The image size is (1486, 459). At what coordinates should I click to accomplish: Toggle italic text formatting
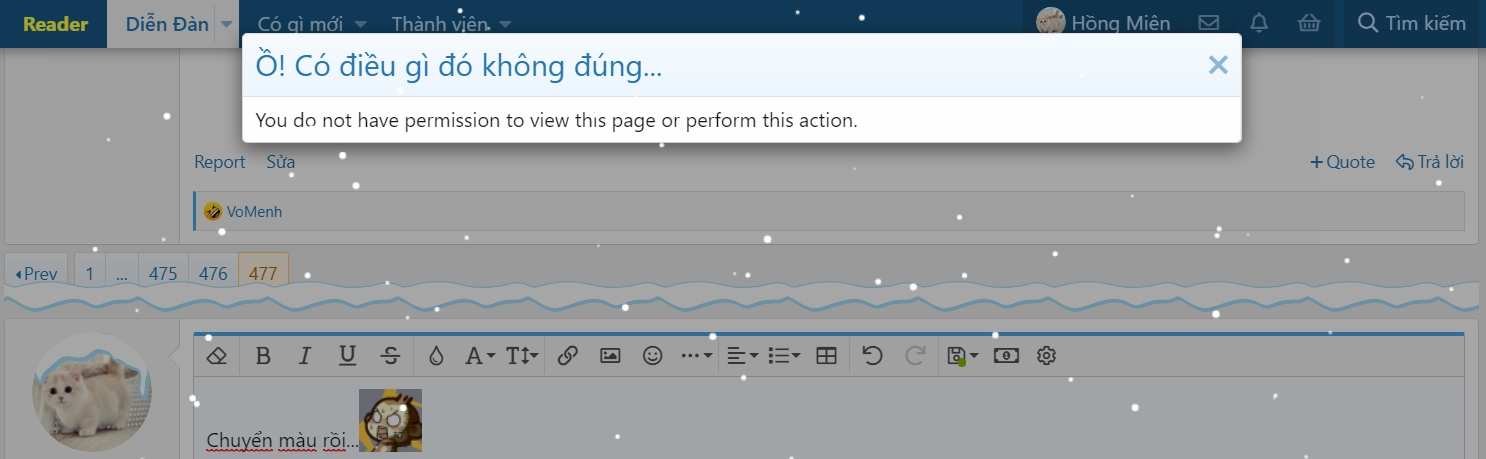point(305,355)
